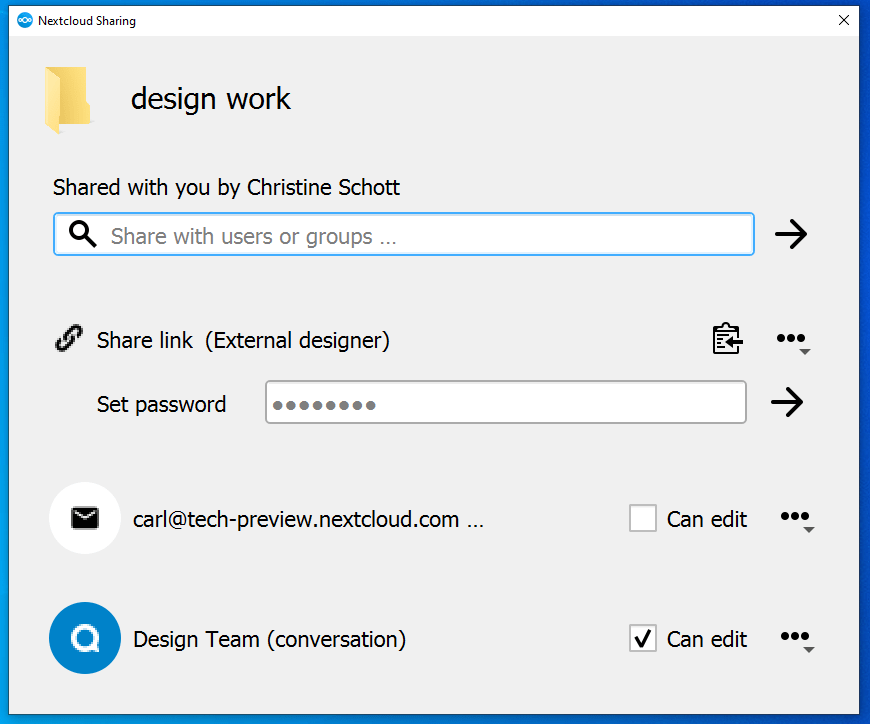The height and width of the screenshot is (724, 870).
Task: Click the Share link (External designer) label
Action: click(x=243, y=340)
